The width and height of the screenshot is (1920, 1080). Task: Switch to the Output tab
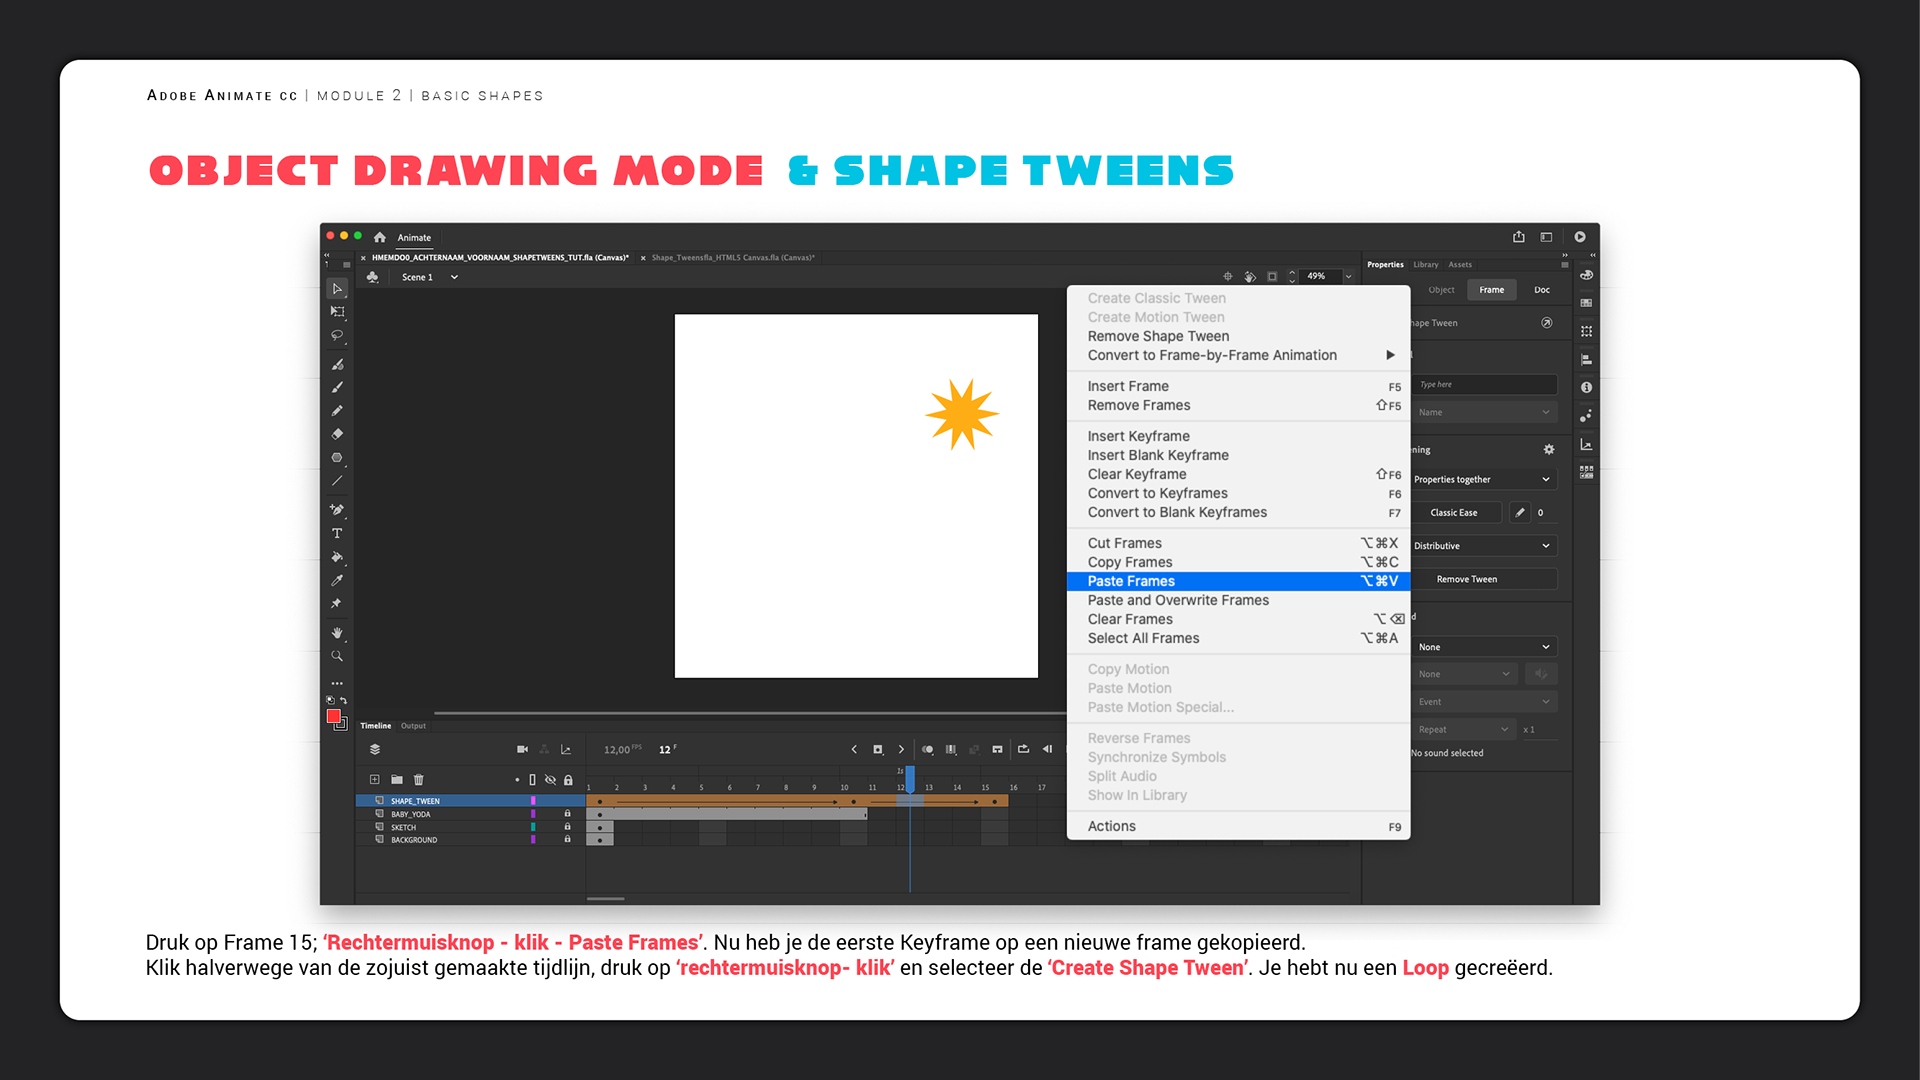413,726
